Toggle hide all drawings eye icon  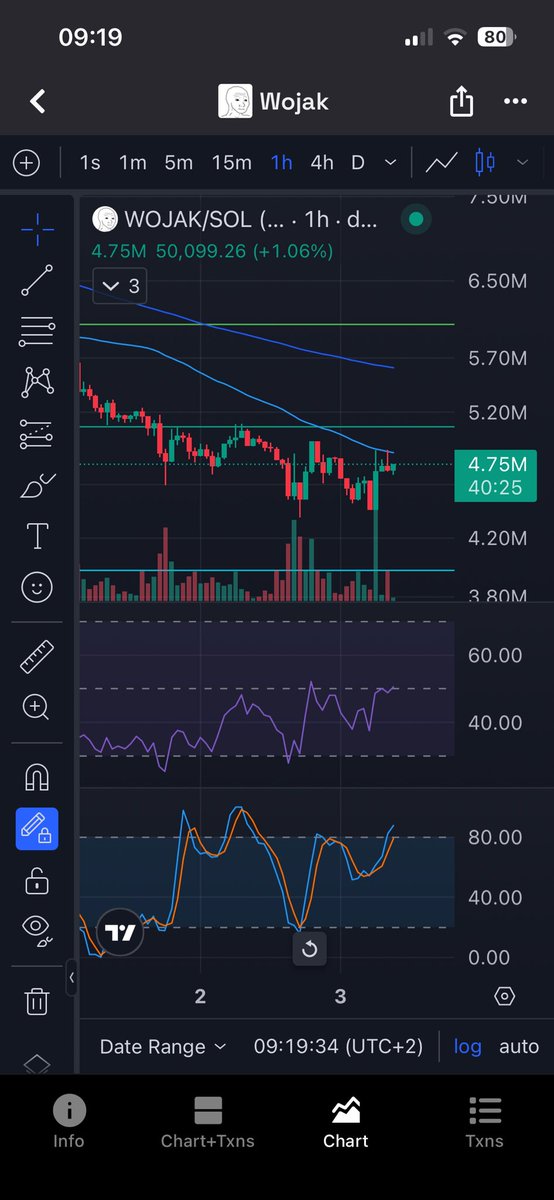(37, 930)
